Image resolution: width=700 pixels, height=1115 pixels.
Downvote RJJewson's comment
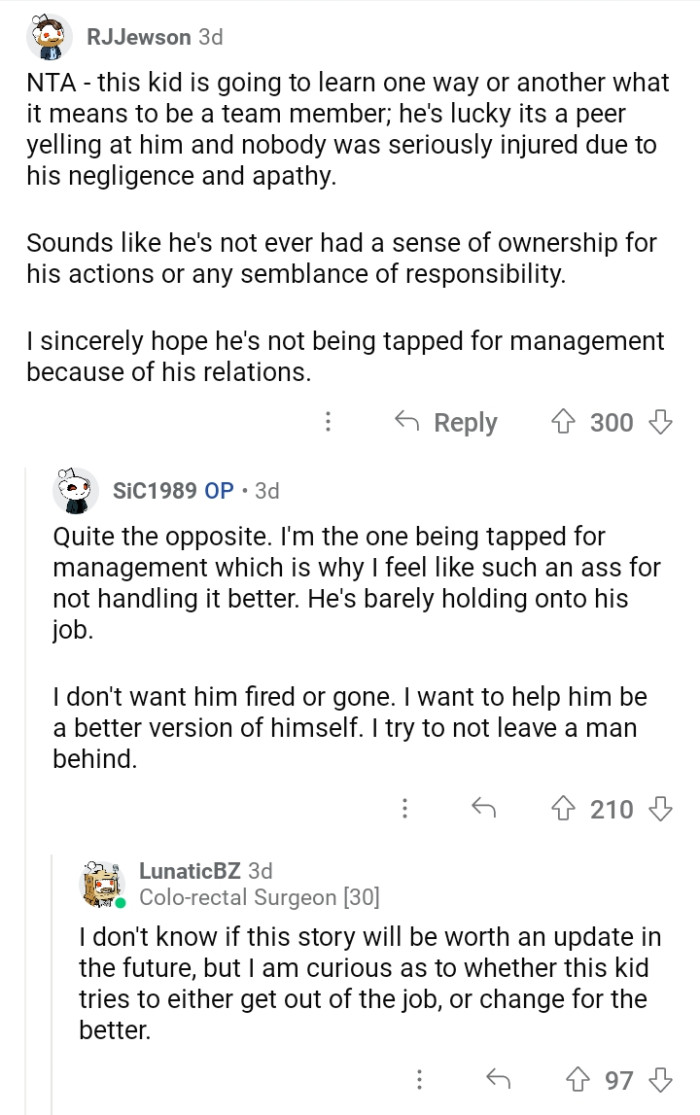pos(660,423)
